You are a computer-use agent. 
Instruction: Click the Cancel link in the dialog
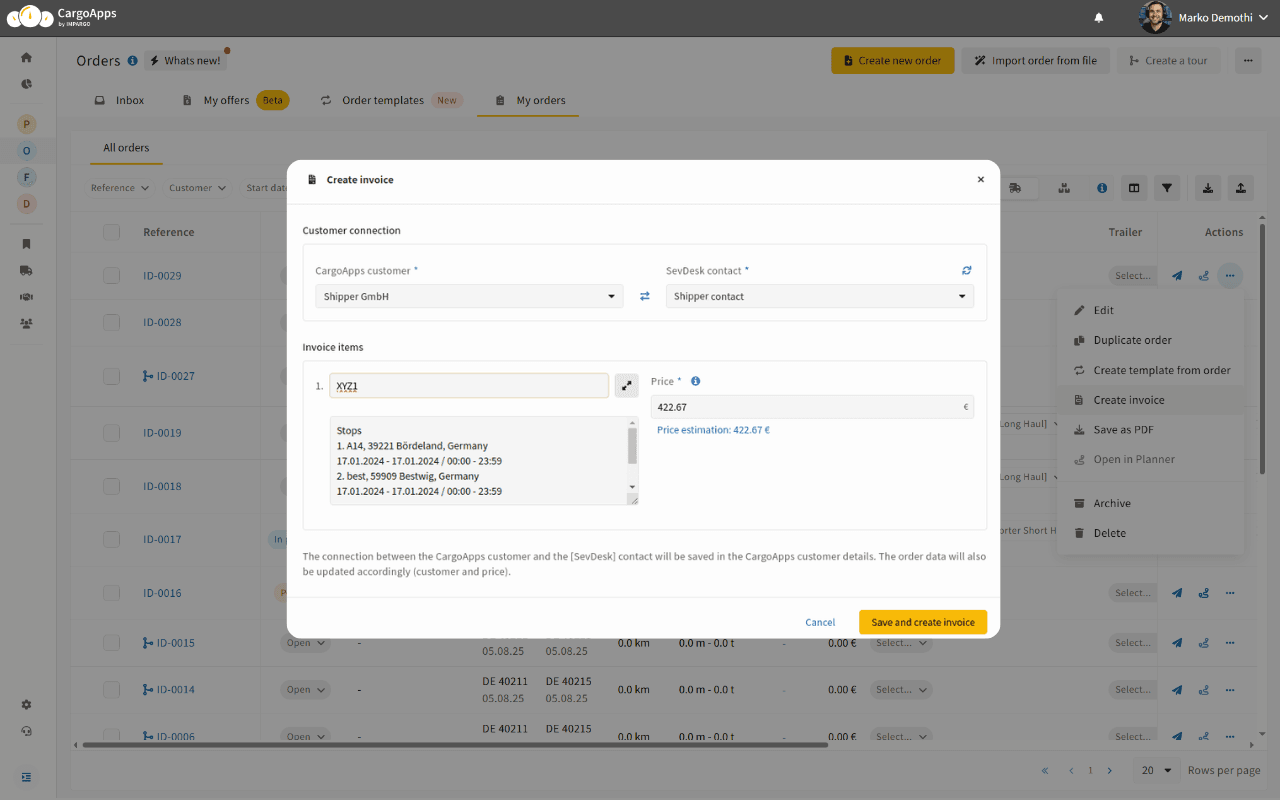point(820,621)
